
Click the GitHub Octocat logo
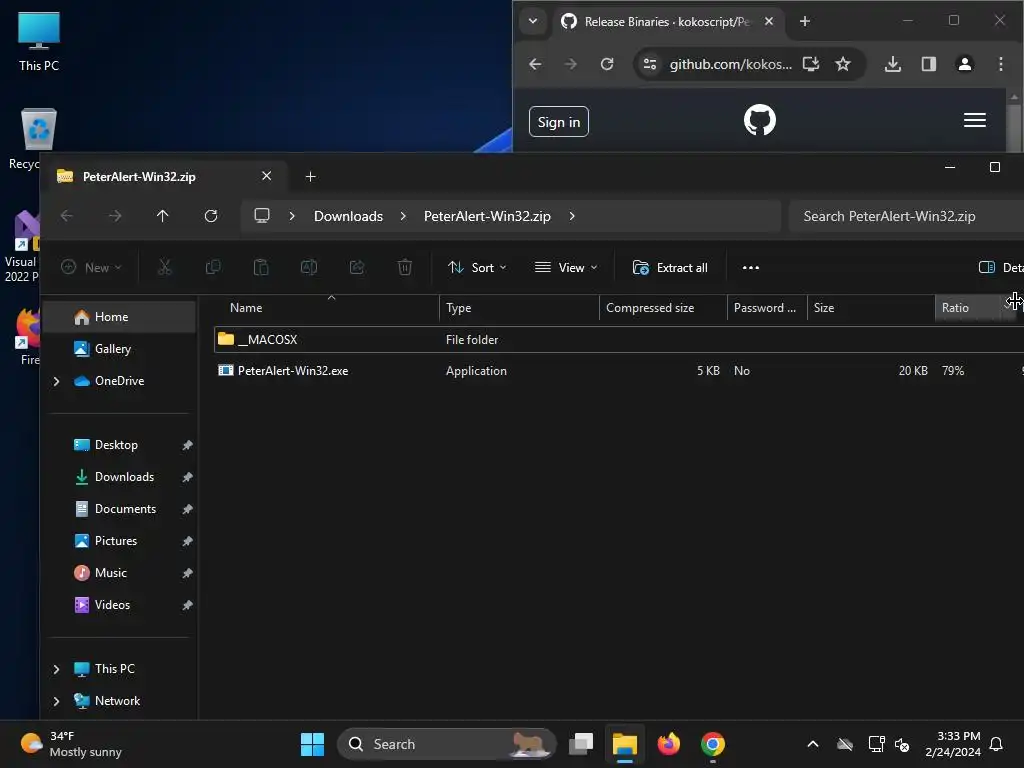point(760,120)
